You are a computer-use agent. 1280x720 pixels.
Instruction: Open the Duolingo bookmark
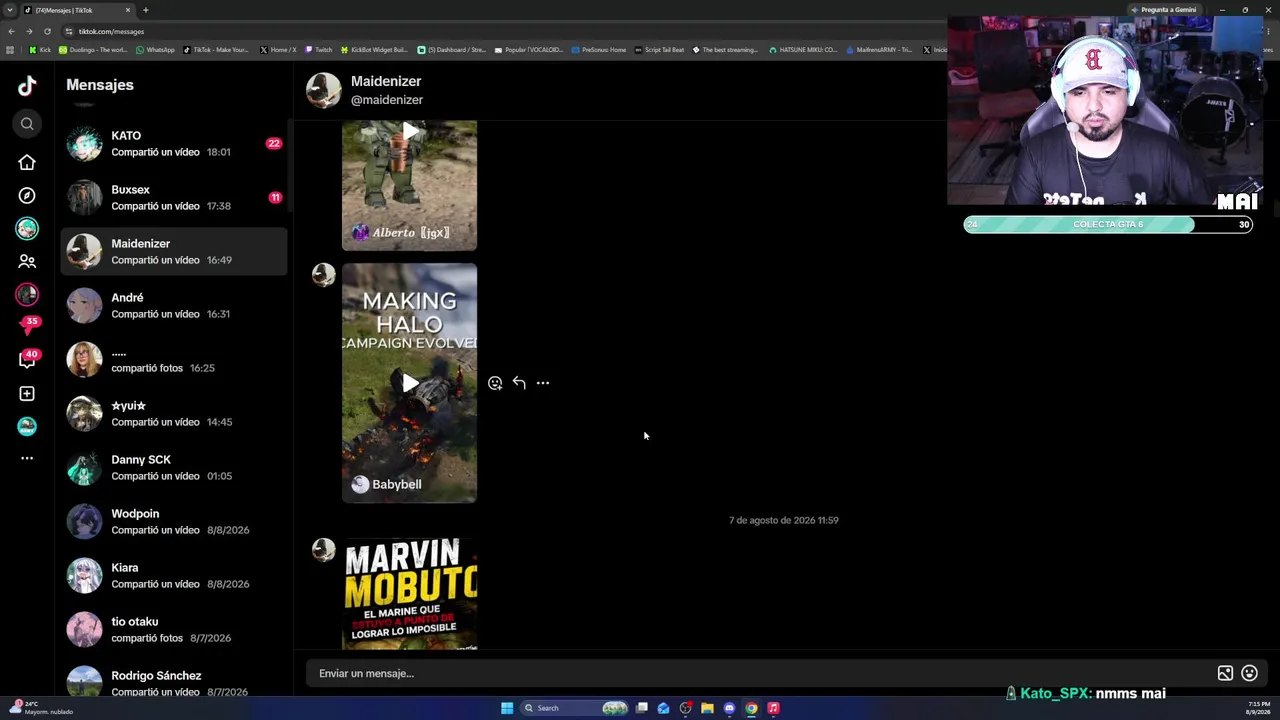93,50
